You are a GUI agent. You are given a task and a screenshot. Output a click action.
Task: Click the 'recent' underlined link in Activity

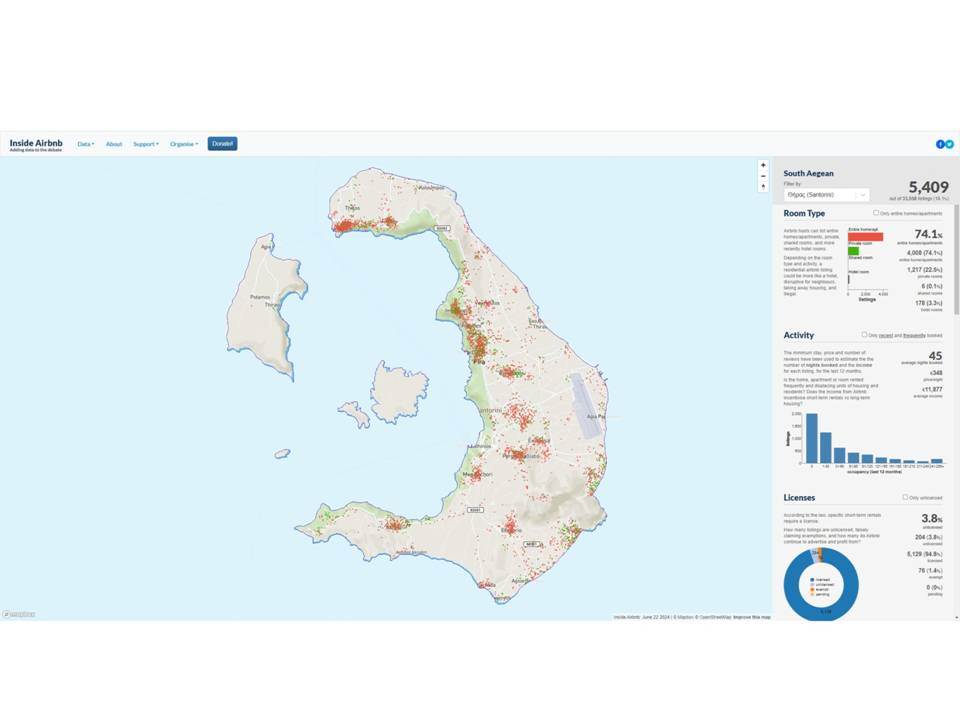(886, 336)
